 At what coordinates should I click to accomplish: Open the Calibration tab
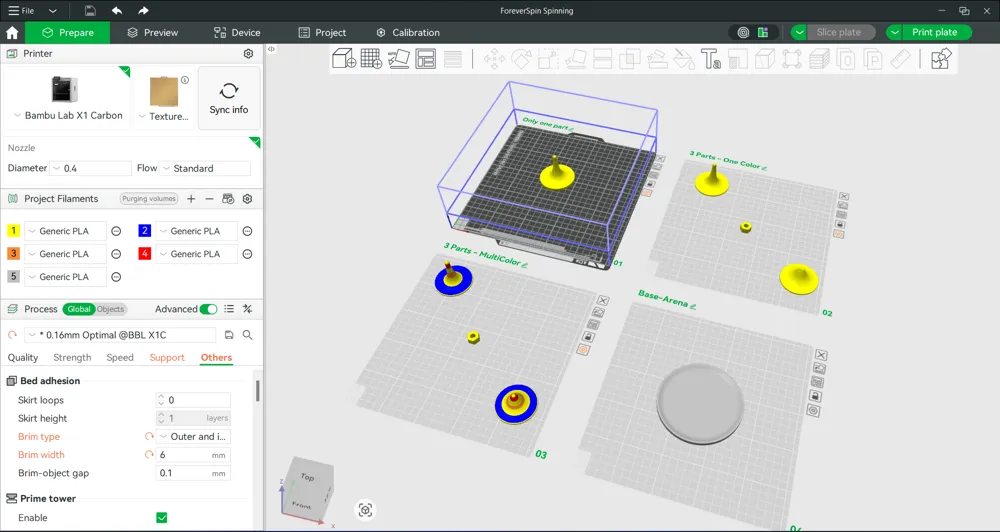(x=408, y=33)
